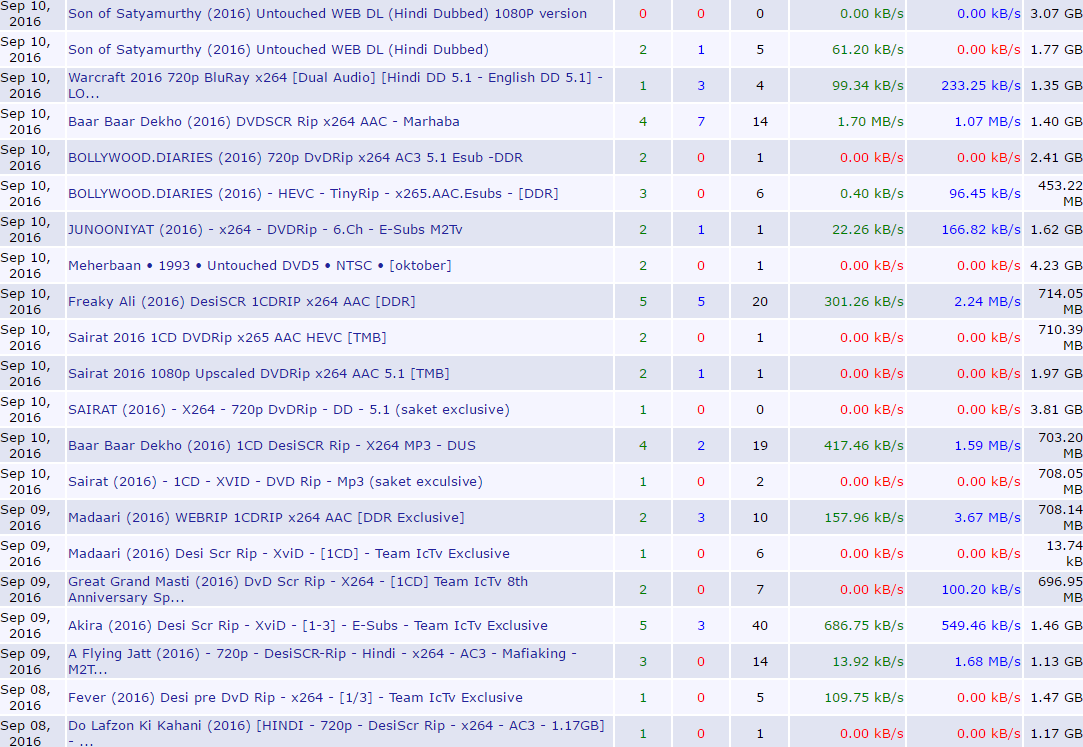
Task: Open A Flying Jatt 720p DesiSCR-Rip link
Action: coord(322,661)
